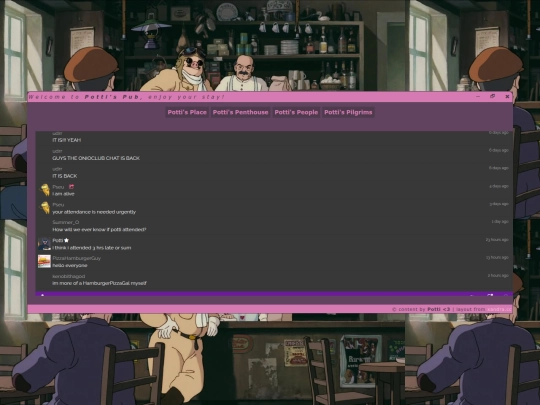Click the username kenobithagod
The height and width of the screenshot is (405, 540).
(x=69, y=276)
